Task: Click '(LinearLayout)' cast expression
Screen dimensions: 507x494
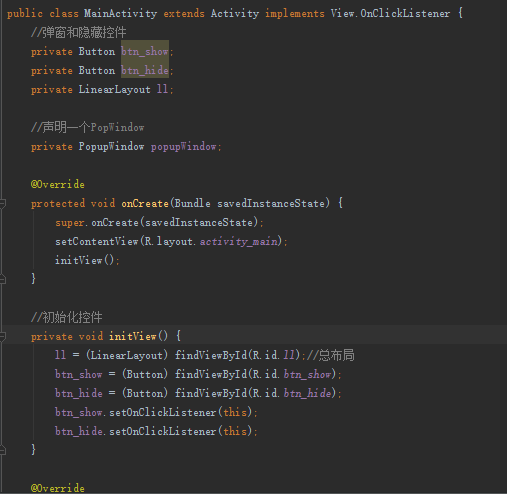Action: pos(127,355)
